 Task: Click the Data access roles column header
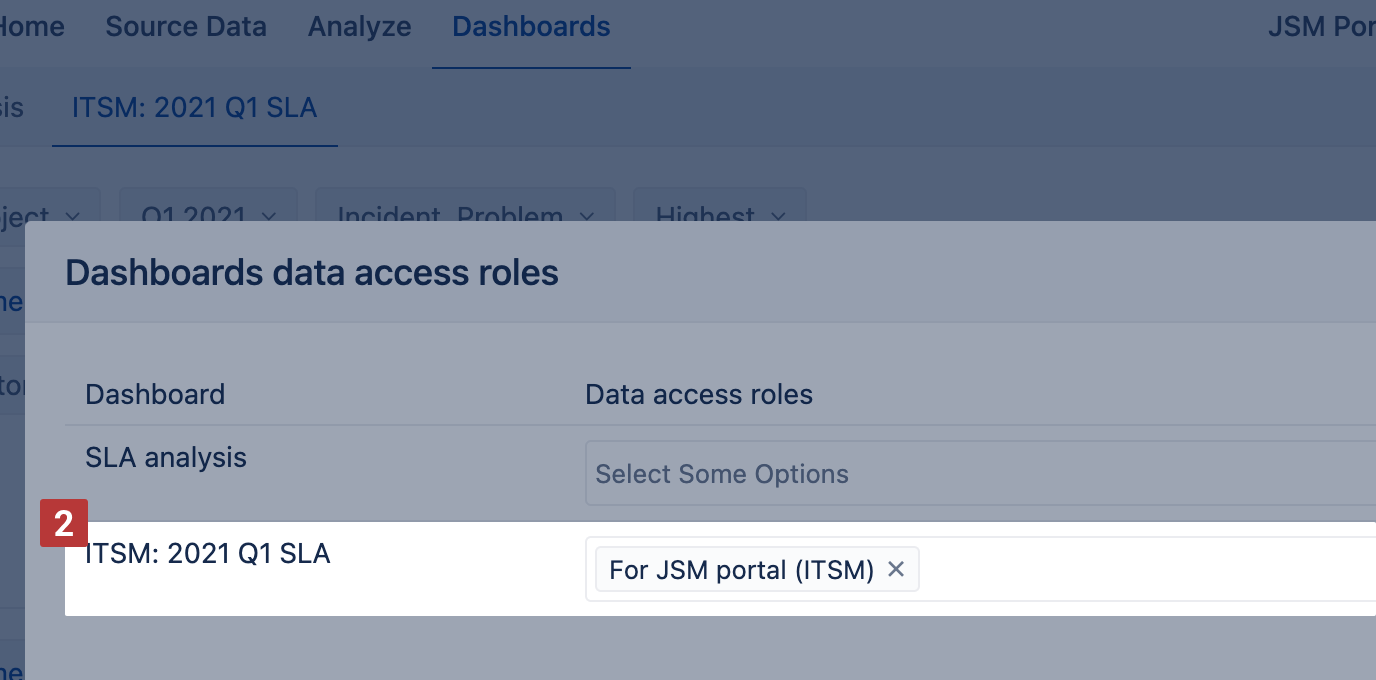(699, 395)
